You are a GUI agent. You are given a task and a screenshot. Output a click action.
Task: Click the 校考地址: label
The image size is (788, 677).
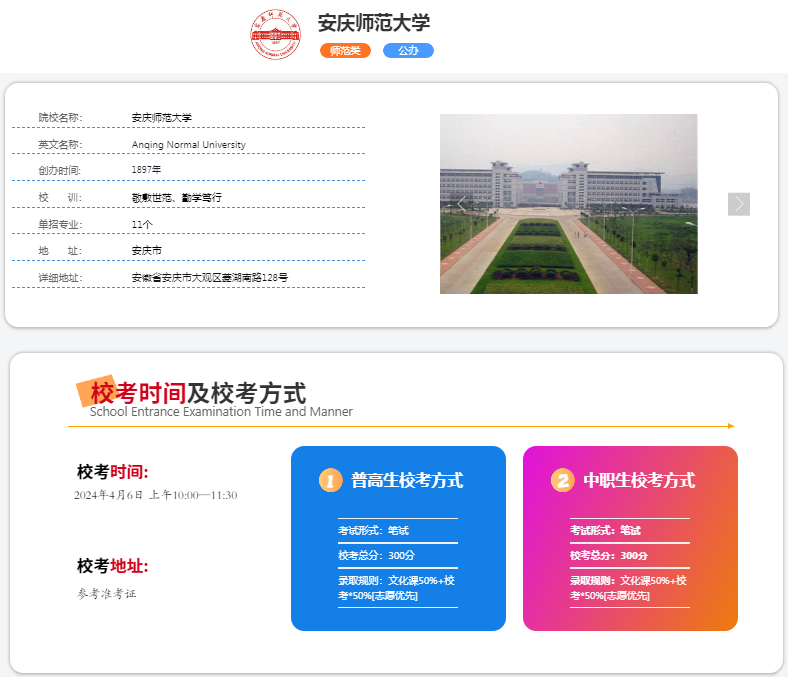point(113,566)
